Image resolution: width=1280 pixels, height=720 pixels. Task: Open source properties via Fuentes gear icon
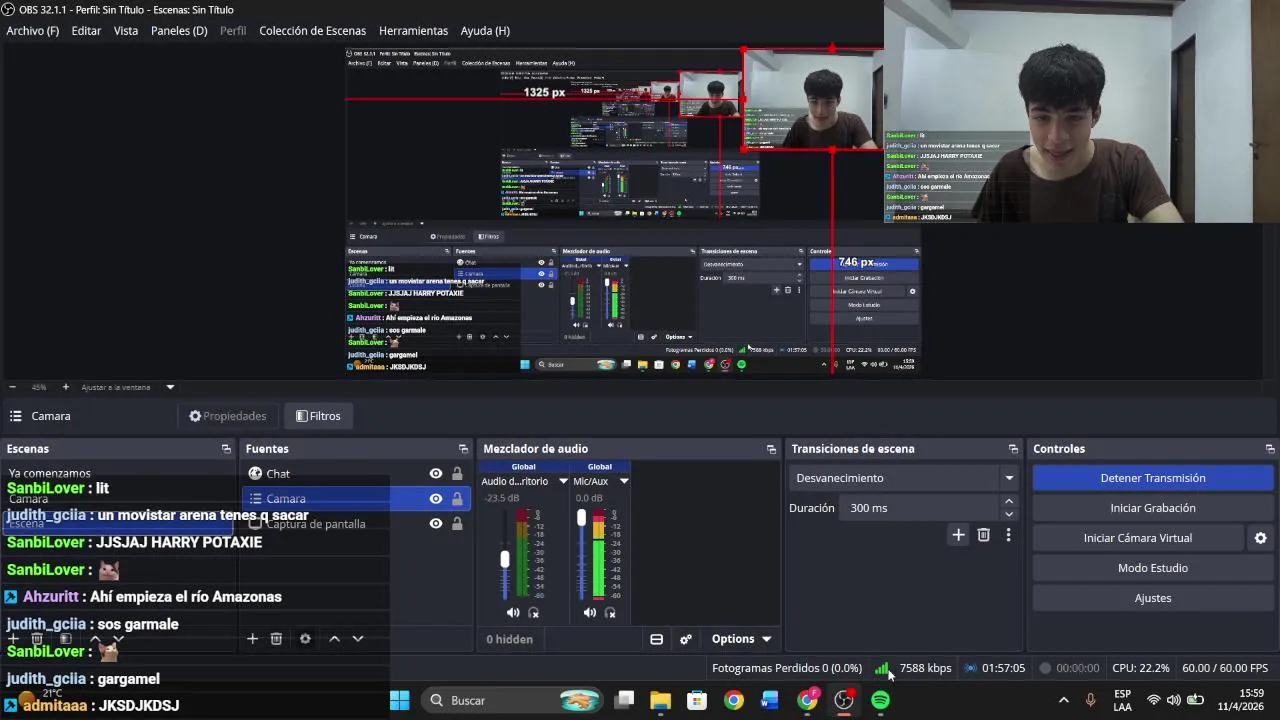coord(305,639)
